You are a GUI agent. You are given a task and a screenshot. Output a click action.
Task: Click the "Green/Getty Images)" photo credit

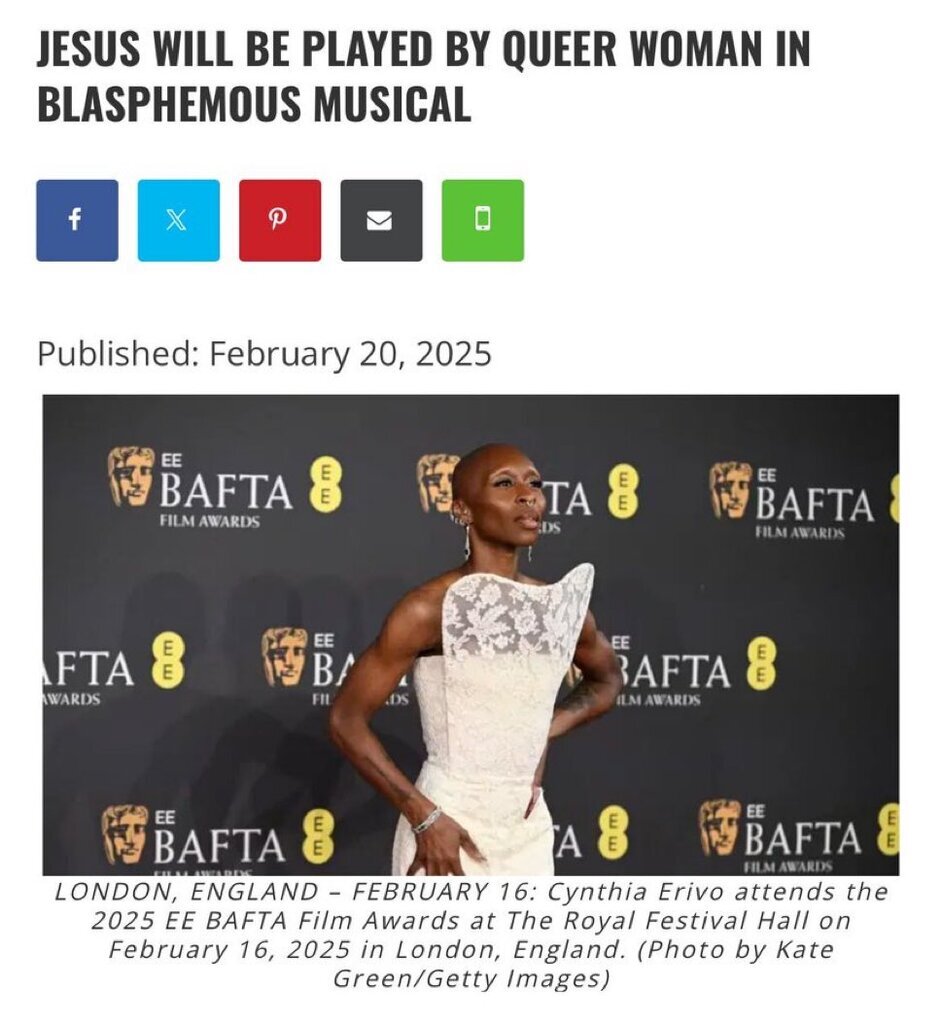[471, 978]
